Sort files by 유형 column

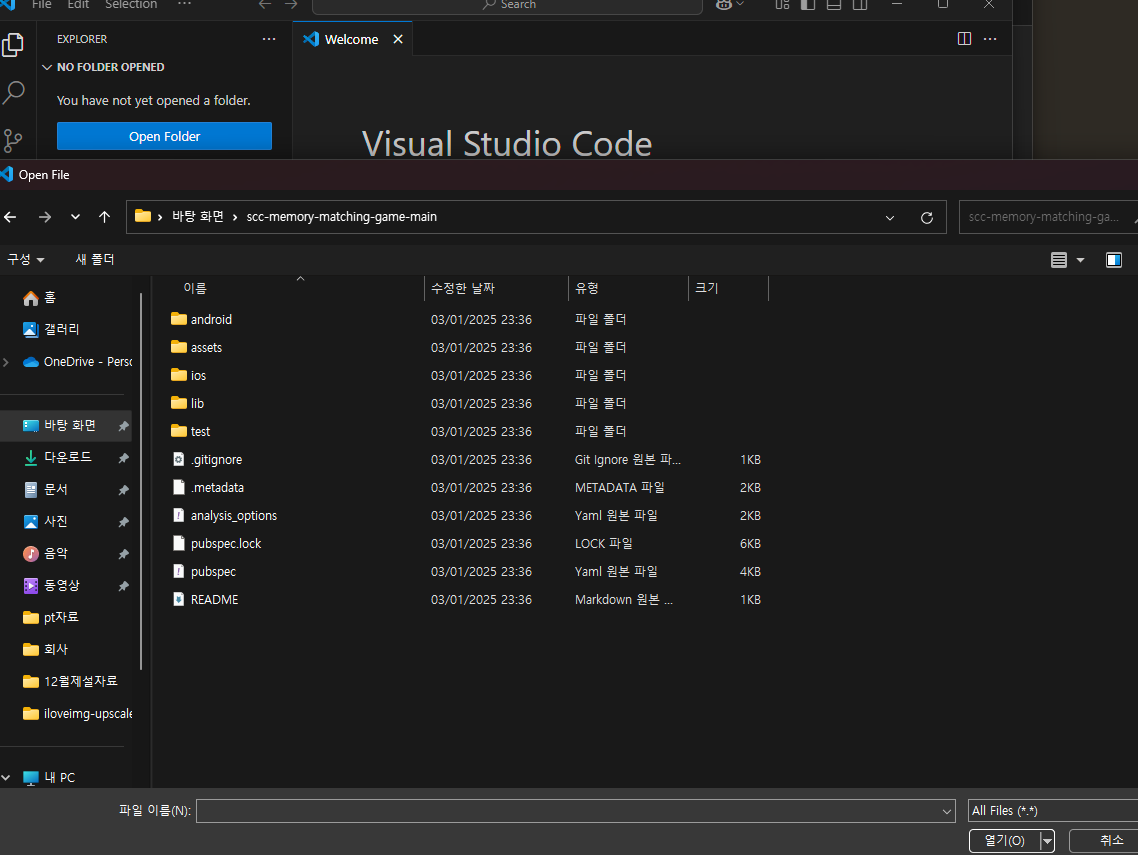(586, 288)
